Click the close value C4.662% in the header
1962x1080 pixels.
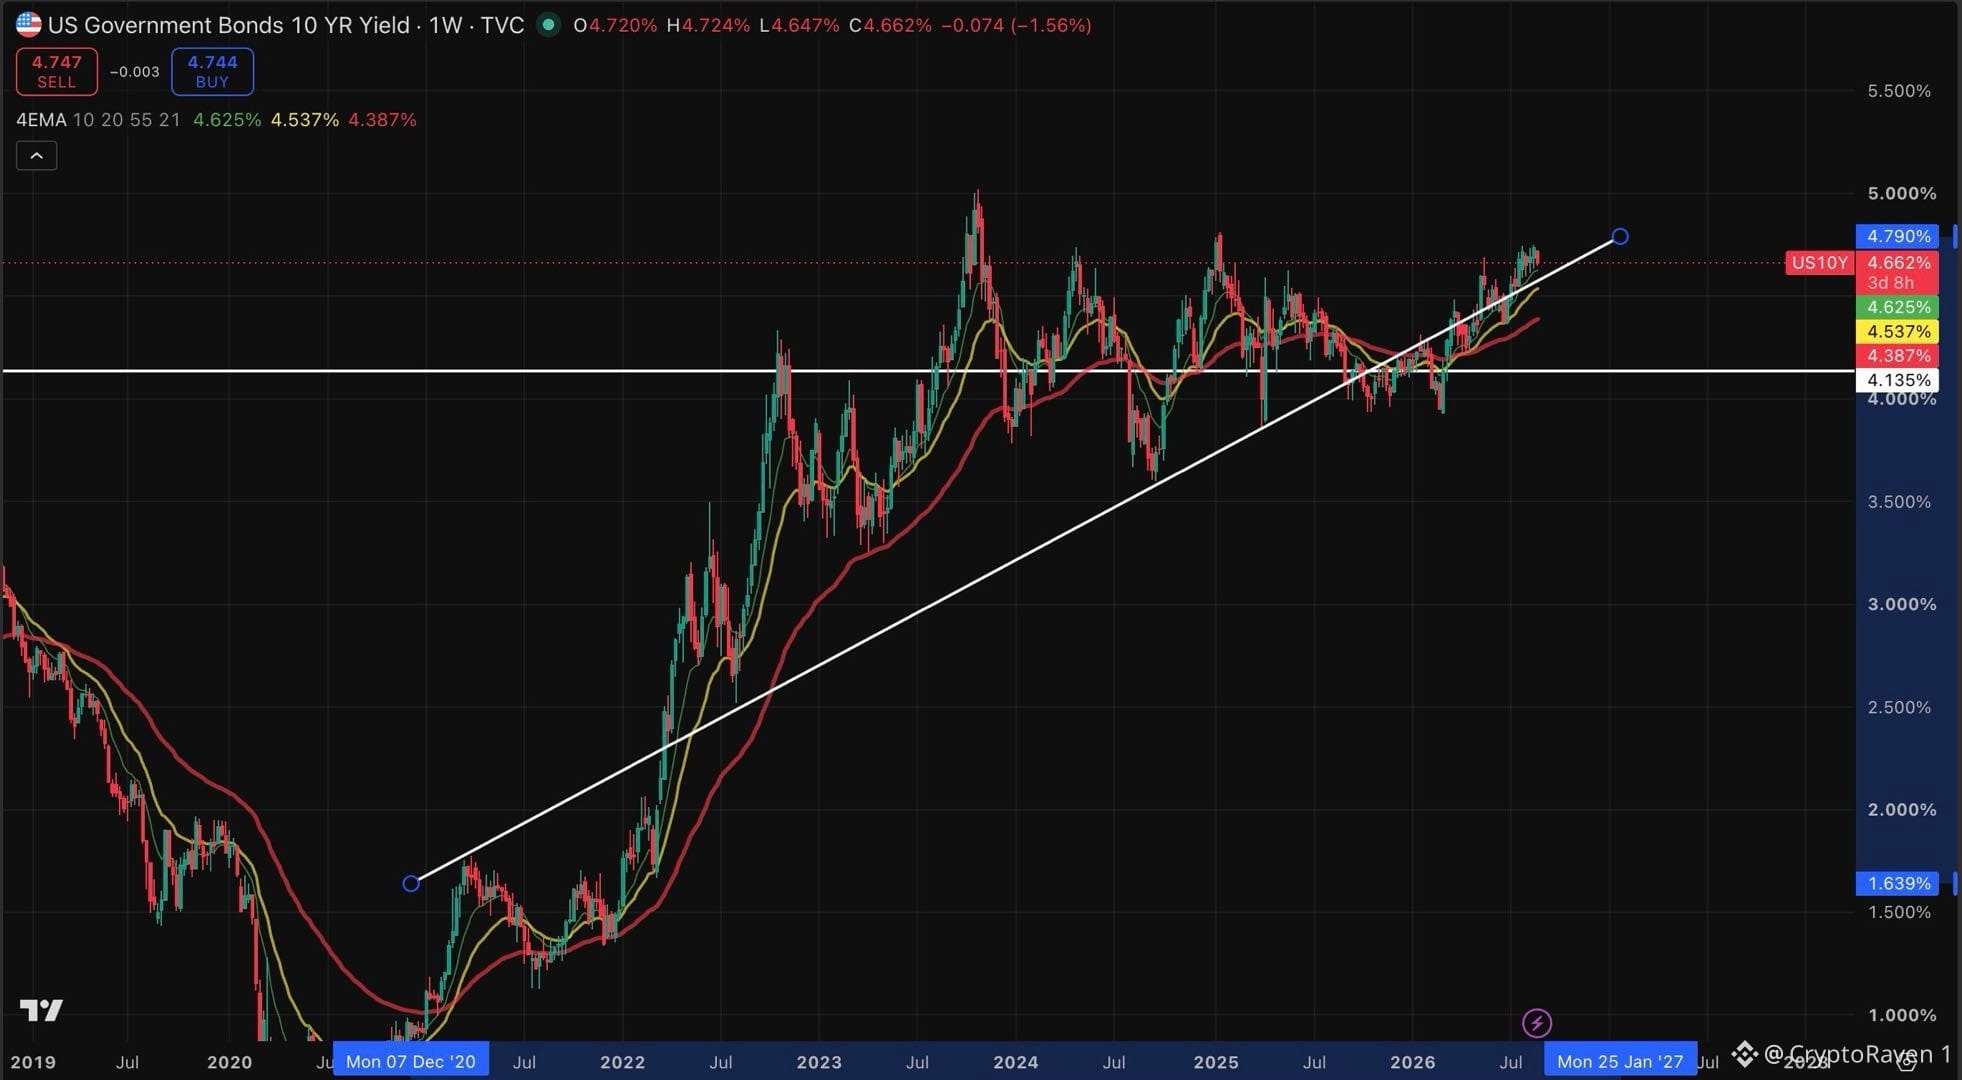(890, 25)
